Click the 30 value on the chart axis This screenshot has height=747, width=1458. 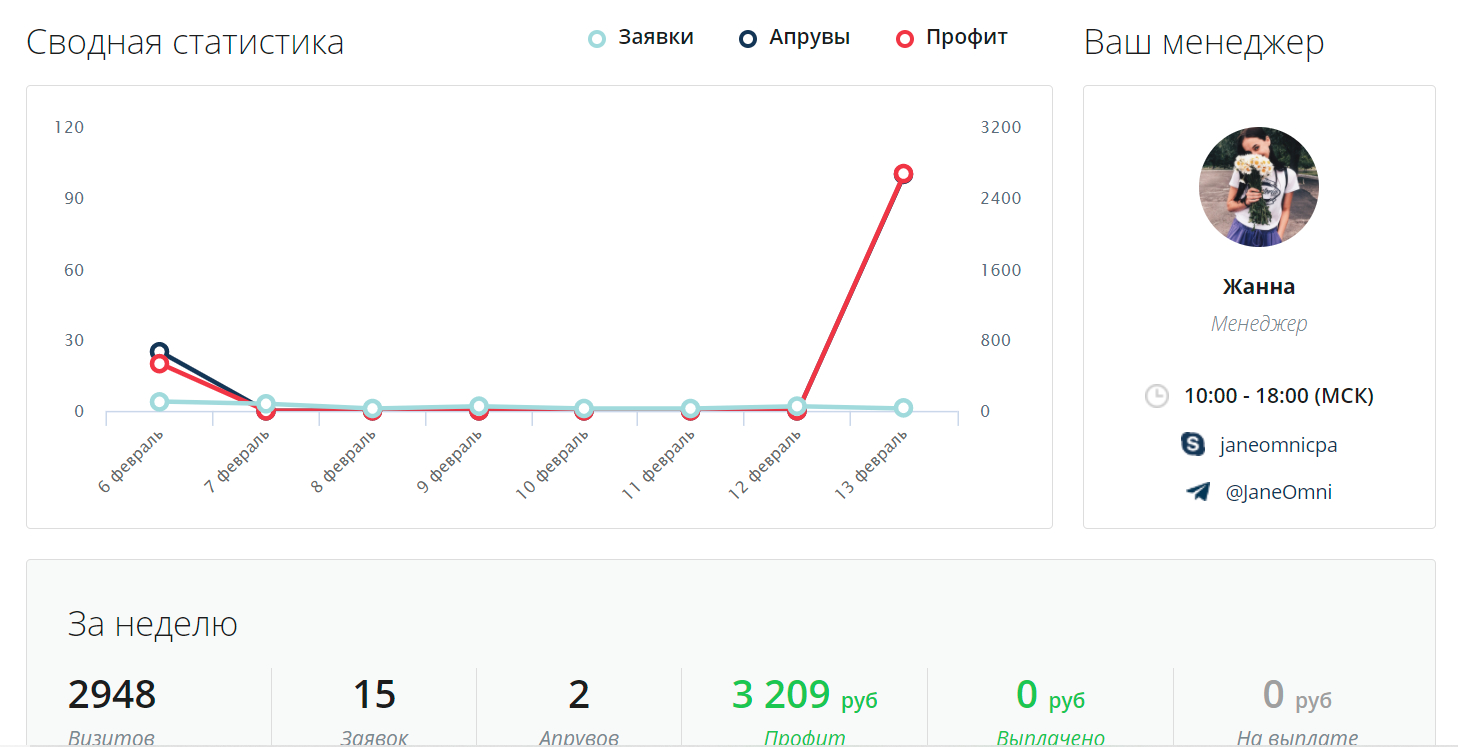tap(74, 341)
